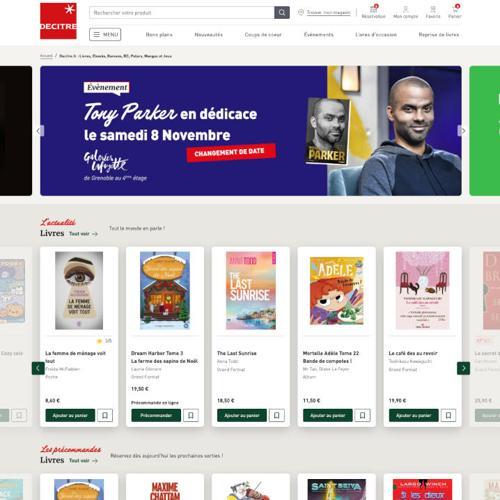Viewport: 500px width, 500px height.
Task: Click the Decitre logo
Action: 58,21
